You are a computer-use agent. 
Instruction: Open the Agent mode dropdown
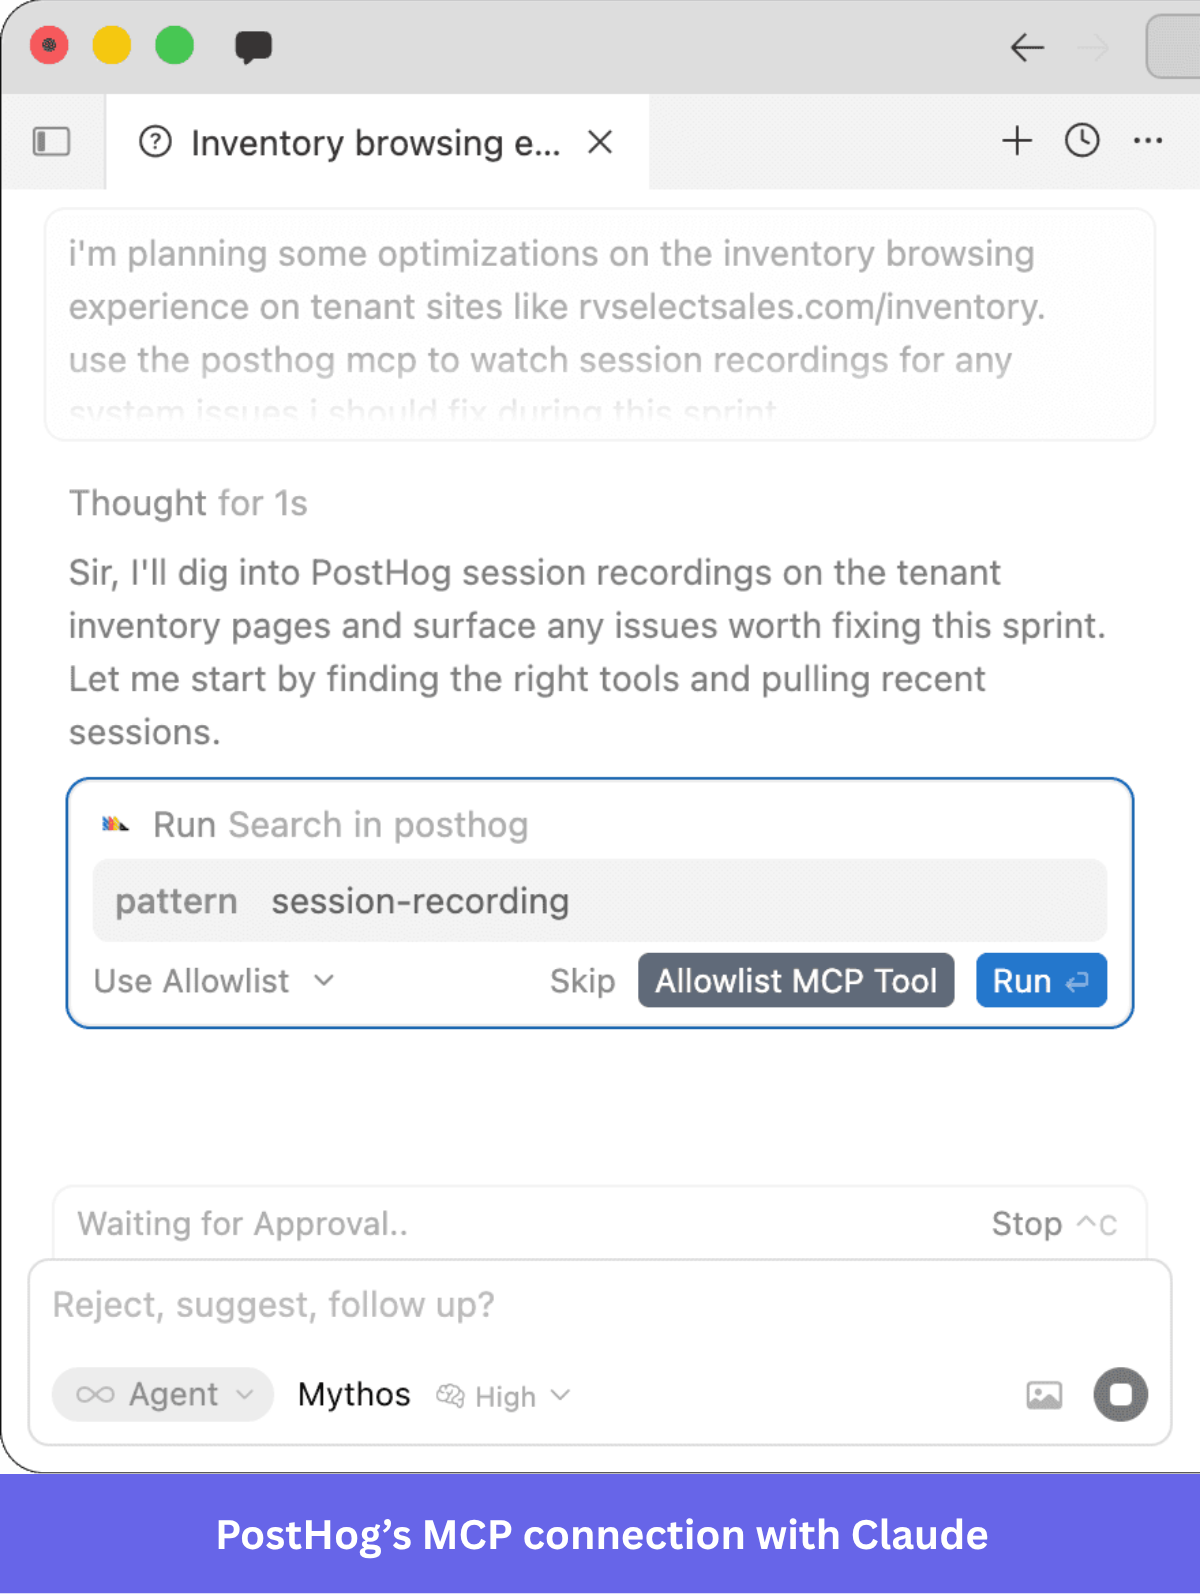point(163,1394)
